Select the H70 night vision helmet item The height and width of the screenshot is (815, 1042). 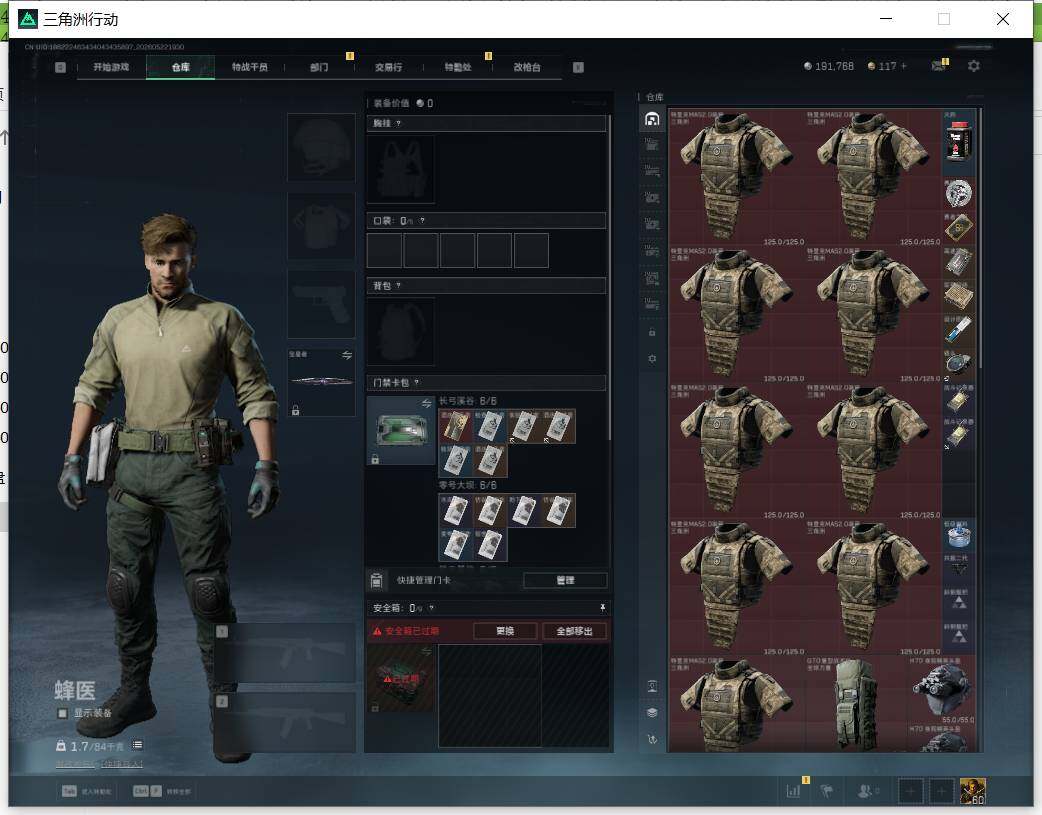coord(942,690)
